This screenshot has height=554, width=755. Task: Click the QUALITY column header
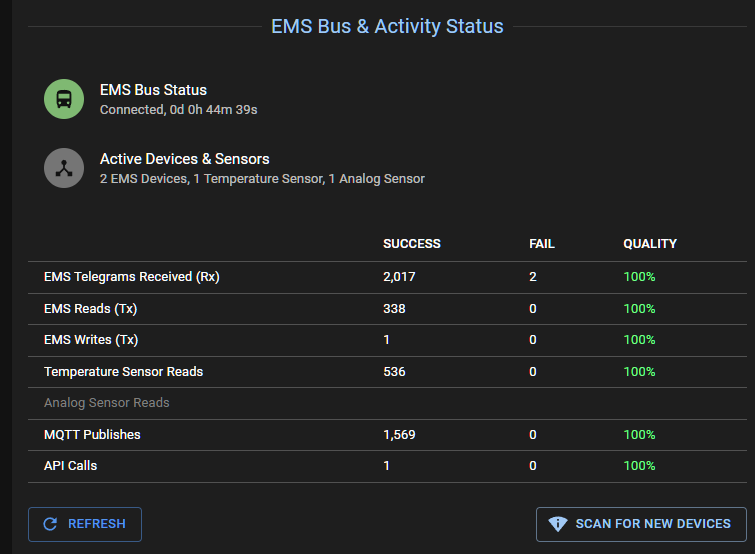click(x=650, y=244)
